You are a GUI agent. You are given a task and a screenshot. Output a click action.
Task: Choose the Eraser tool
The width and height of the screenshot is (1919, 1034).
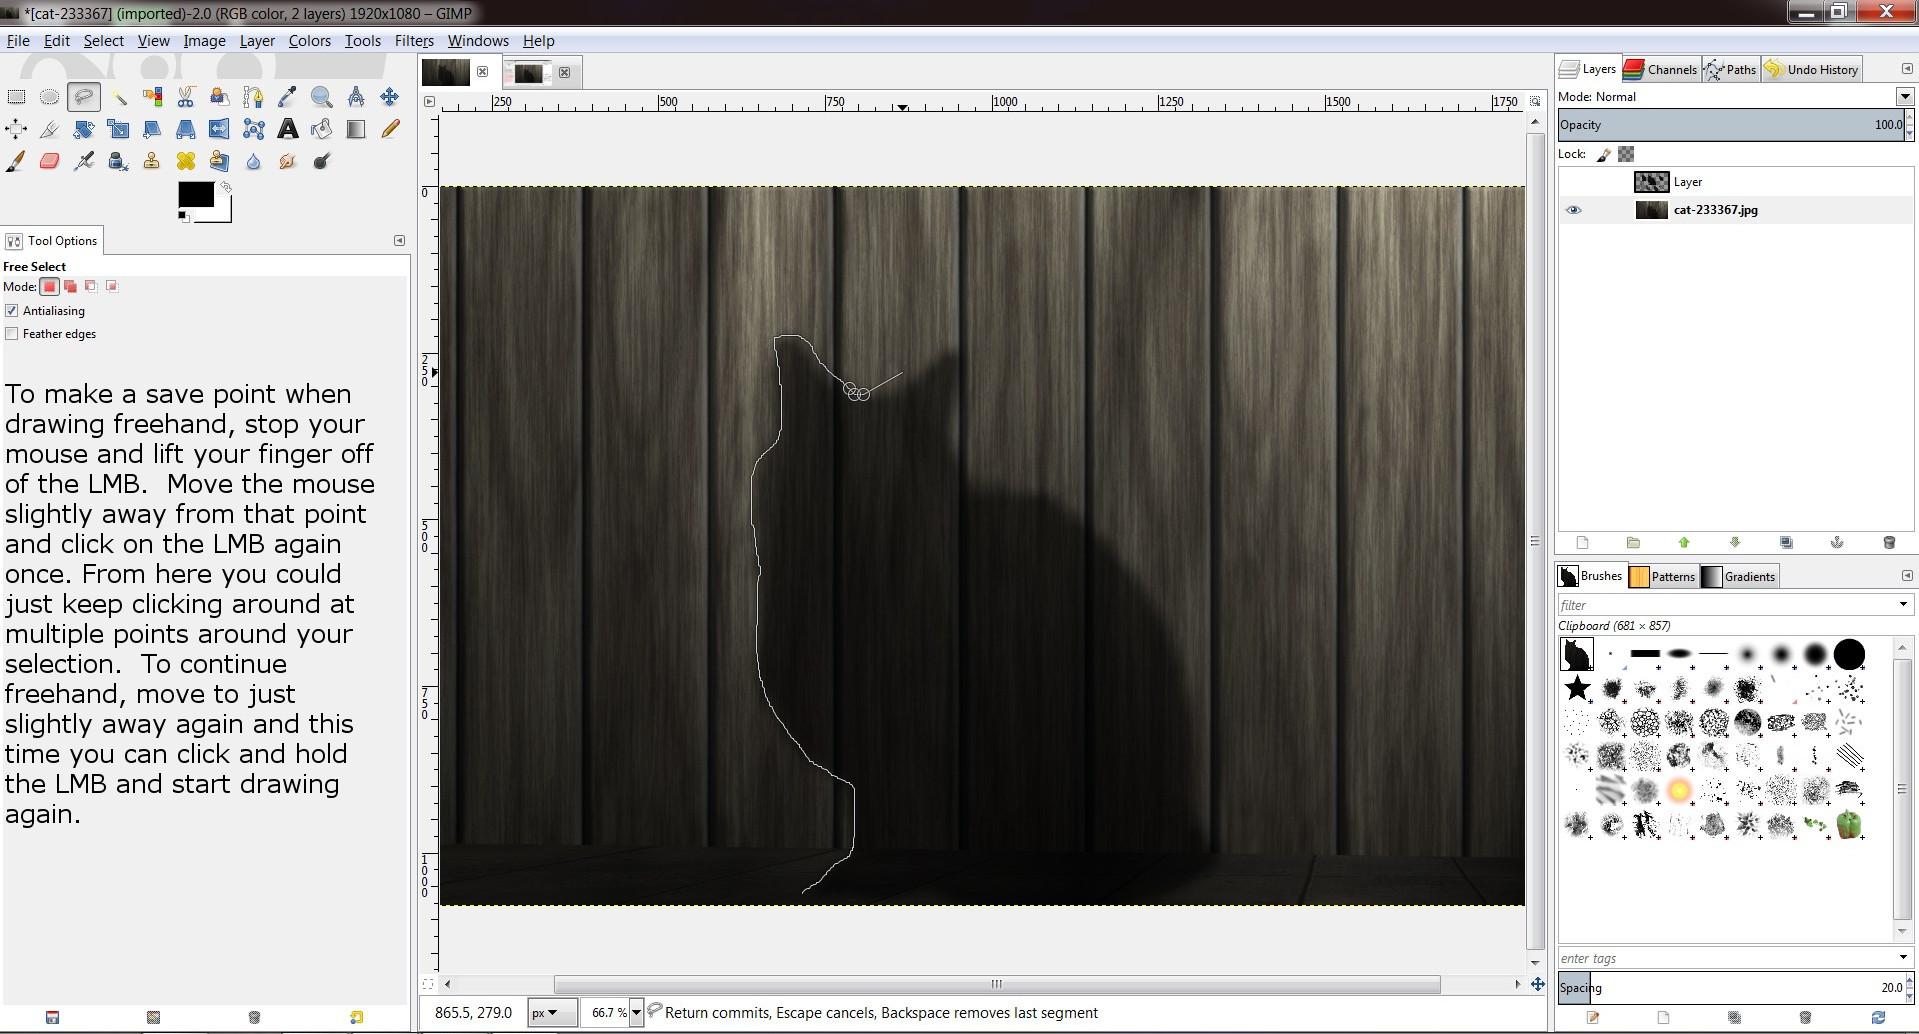pyautogui.click(x=49, y=161)
